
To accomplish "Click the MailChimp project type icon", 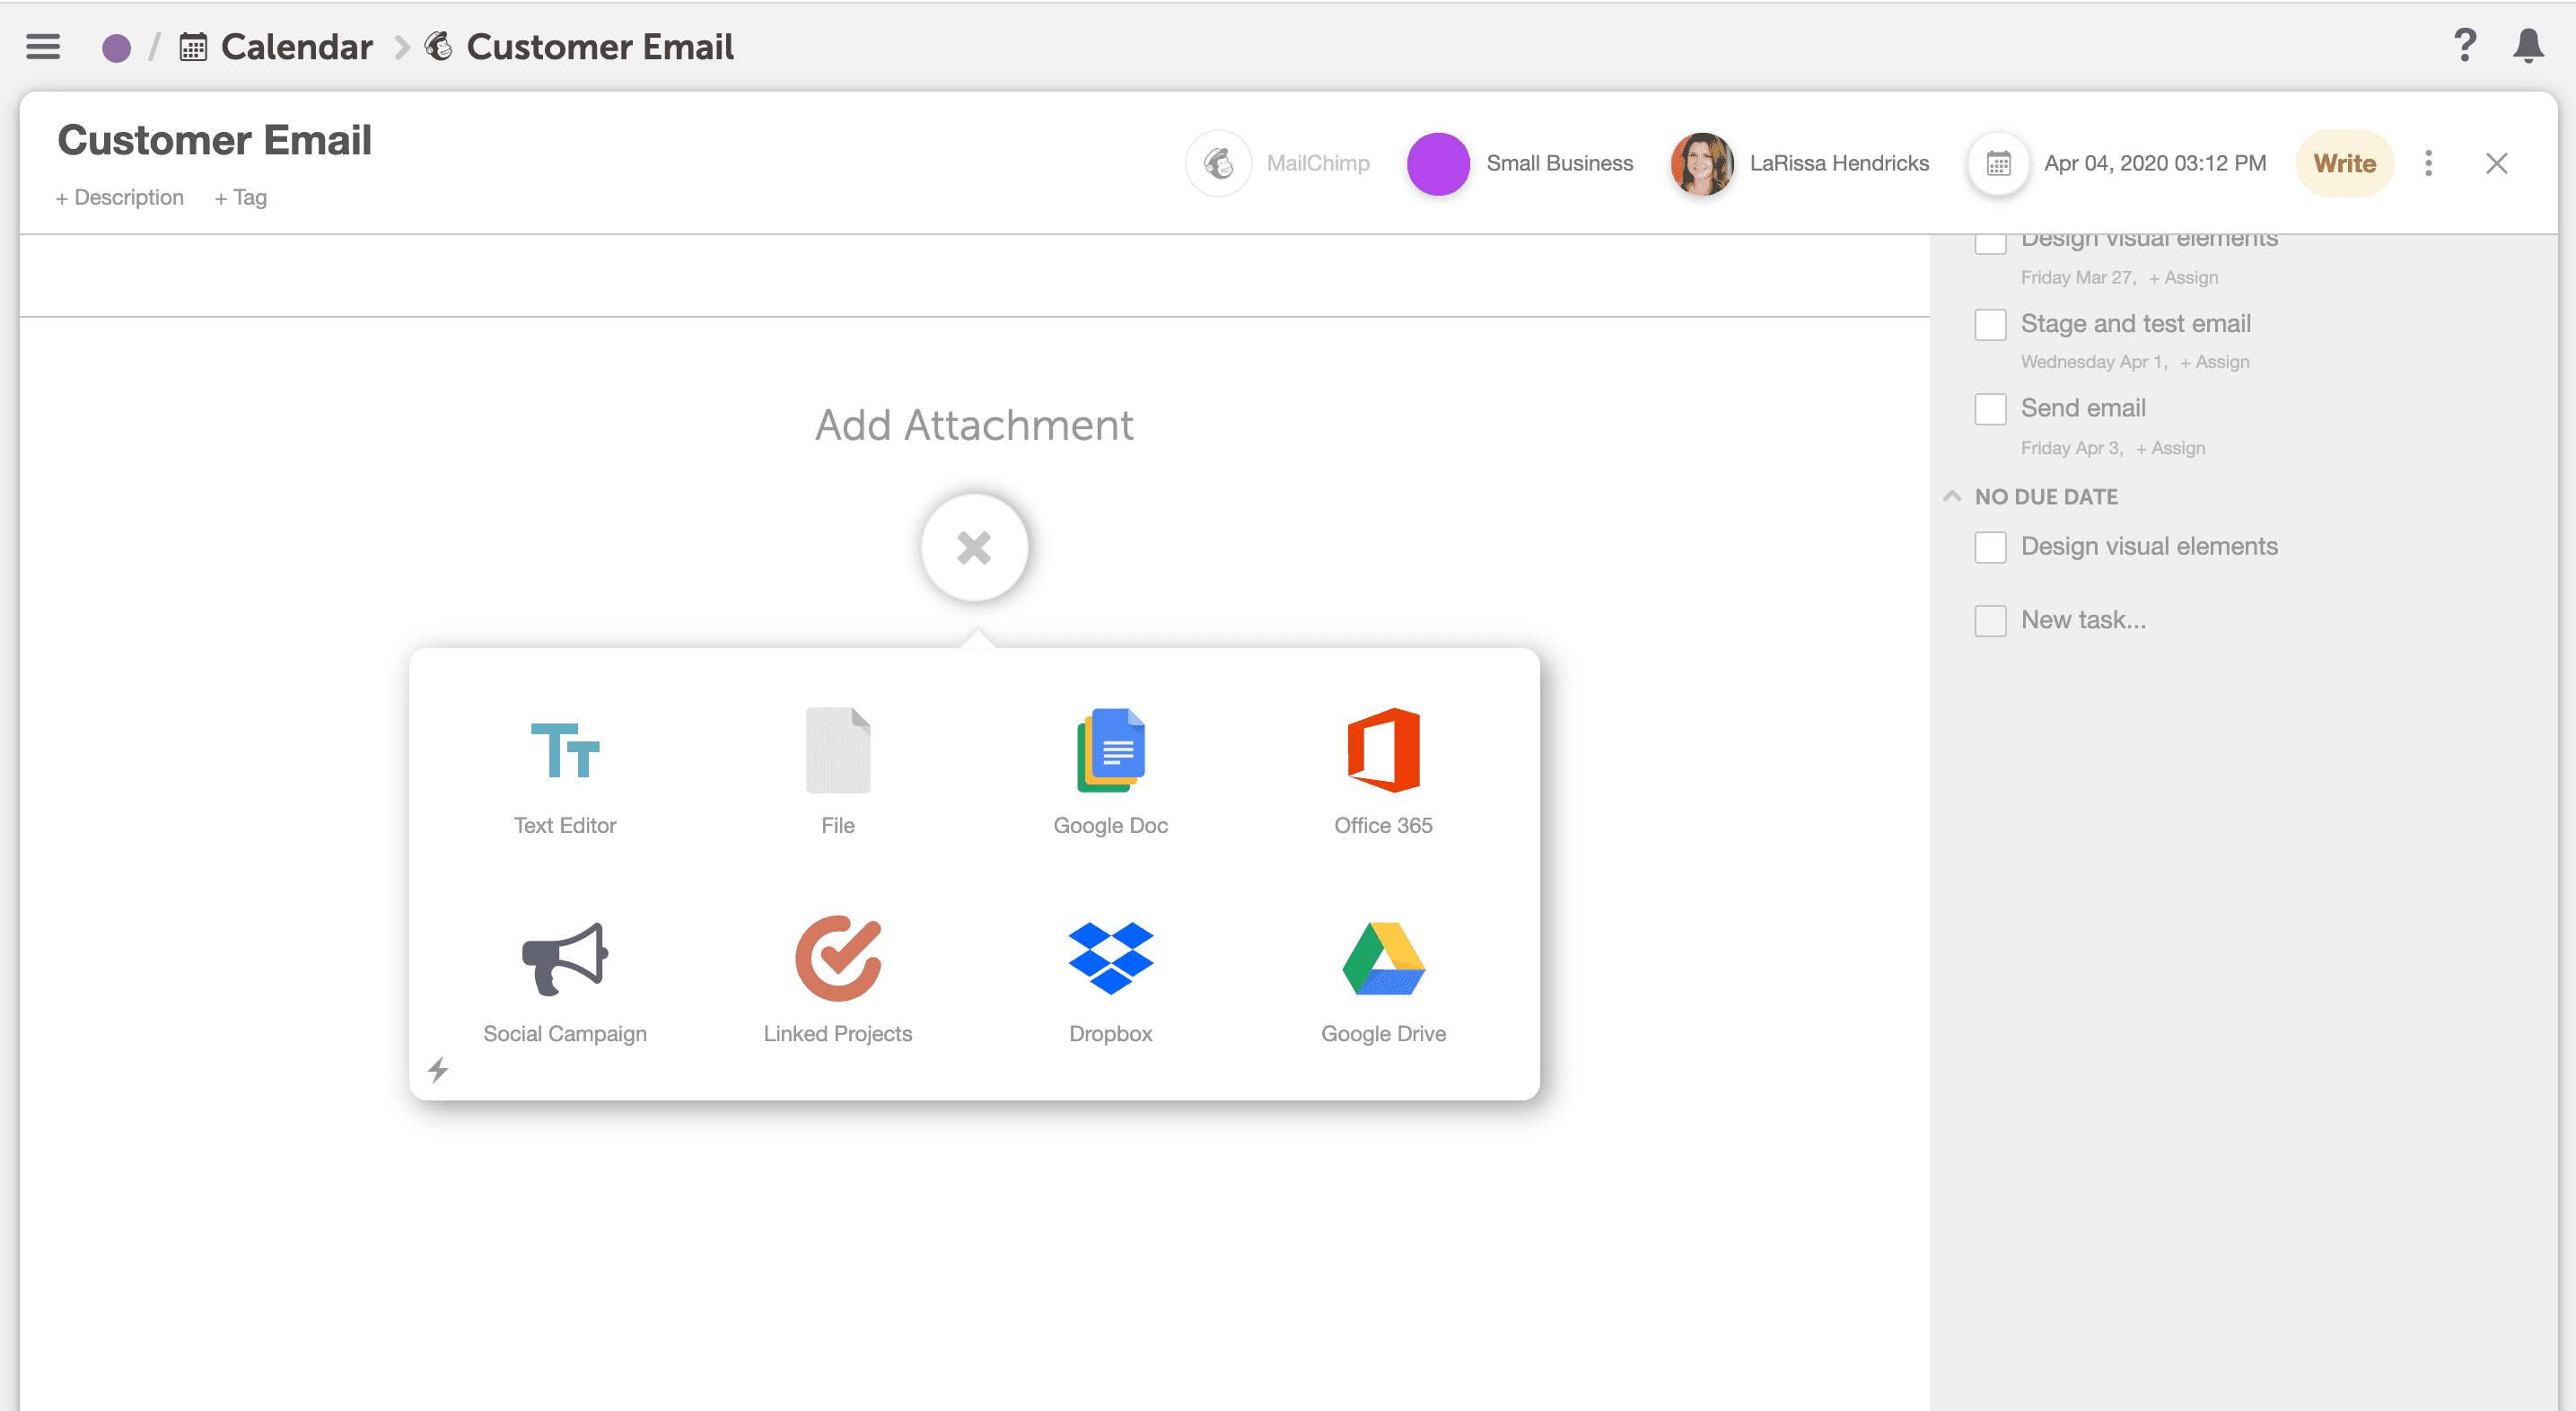I will (x=1218, y=163).
